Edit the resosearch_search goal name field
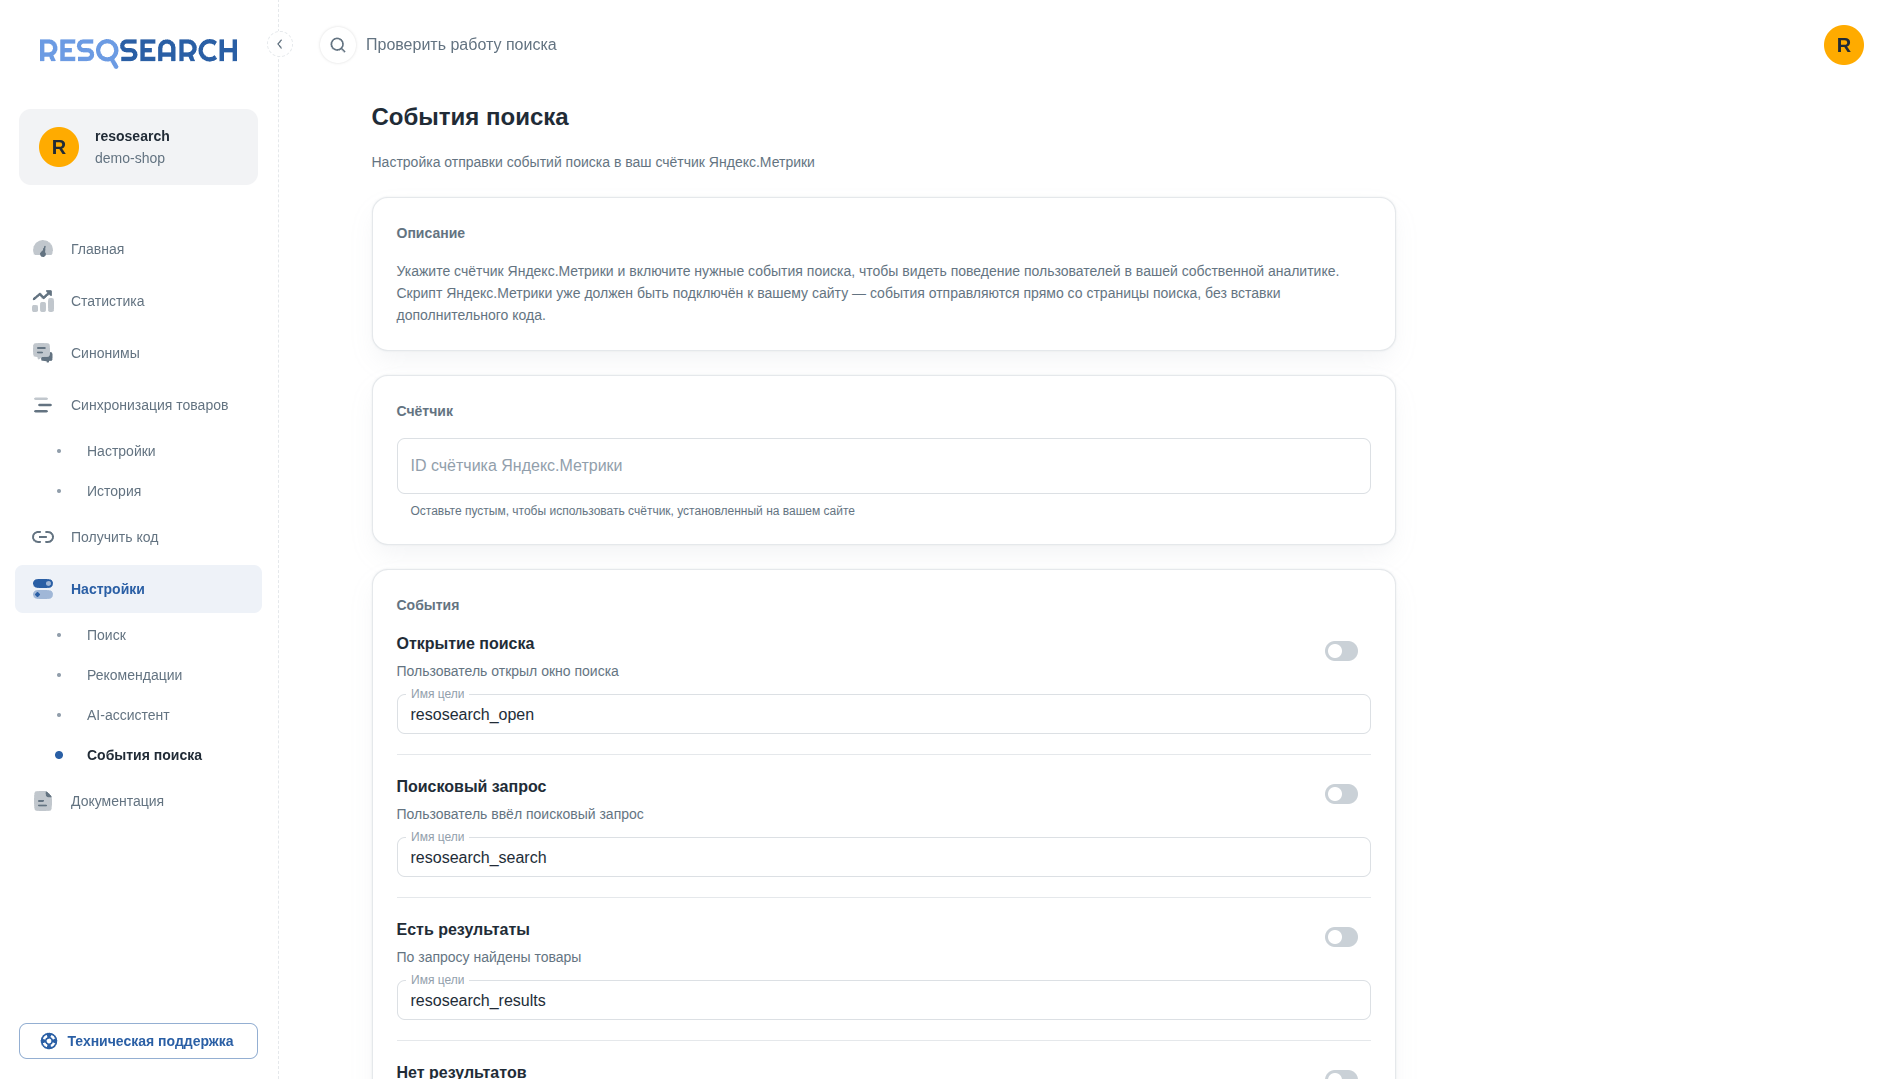 coord(883,857)
